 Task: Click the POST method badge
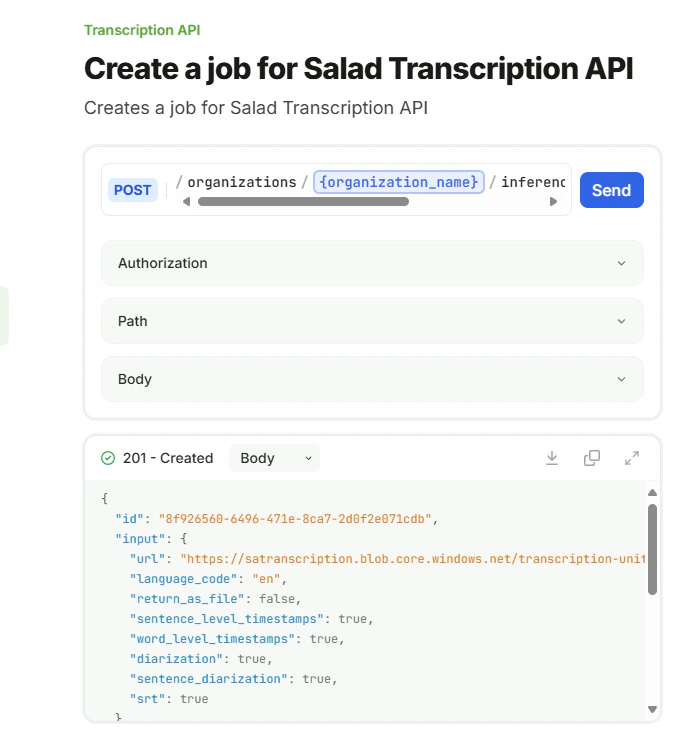point(132,190)
